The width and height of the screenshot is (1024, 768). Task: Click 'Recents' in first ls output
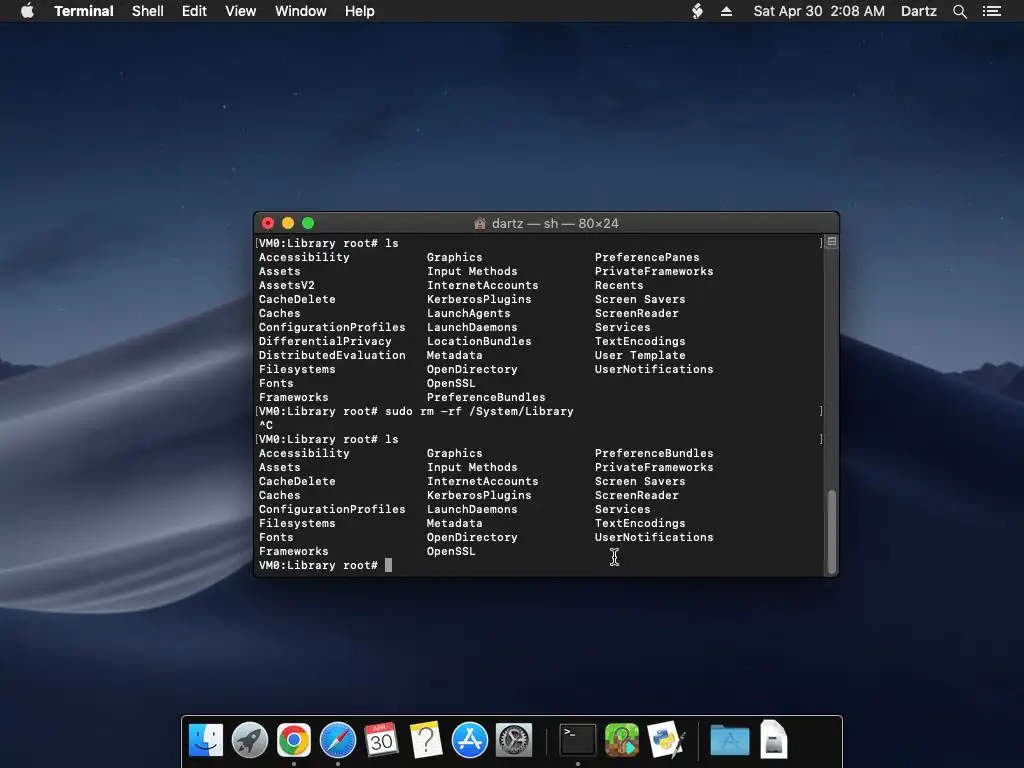tap(618, 285)
